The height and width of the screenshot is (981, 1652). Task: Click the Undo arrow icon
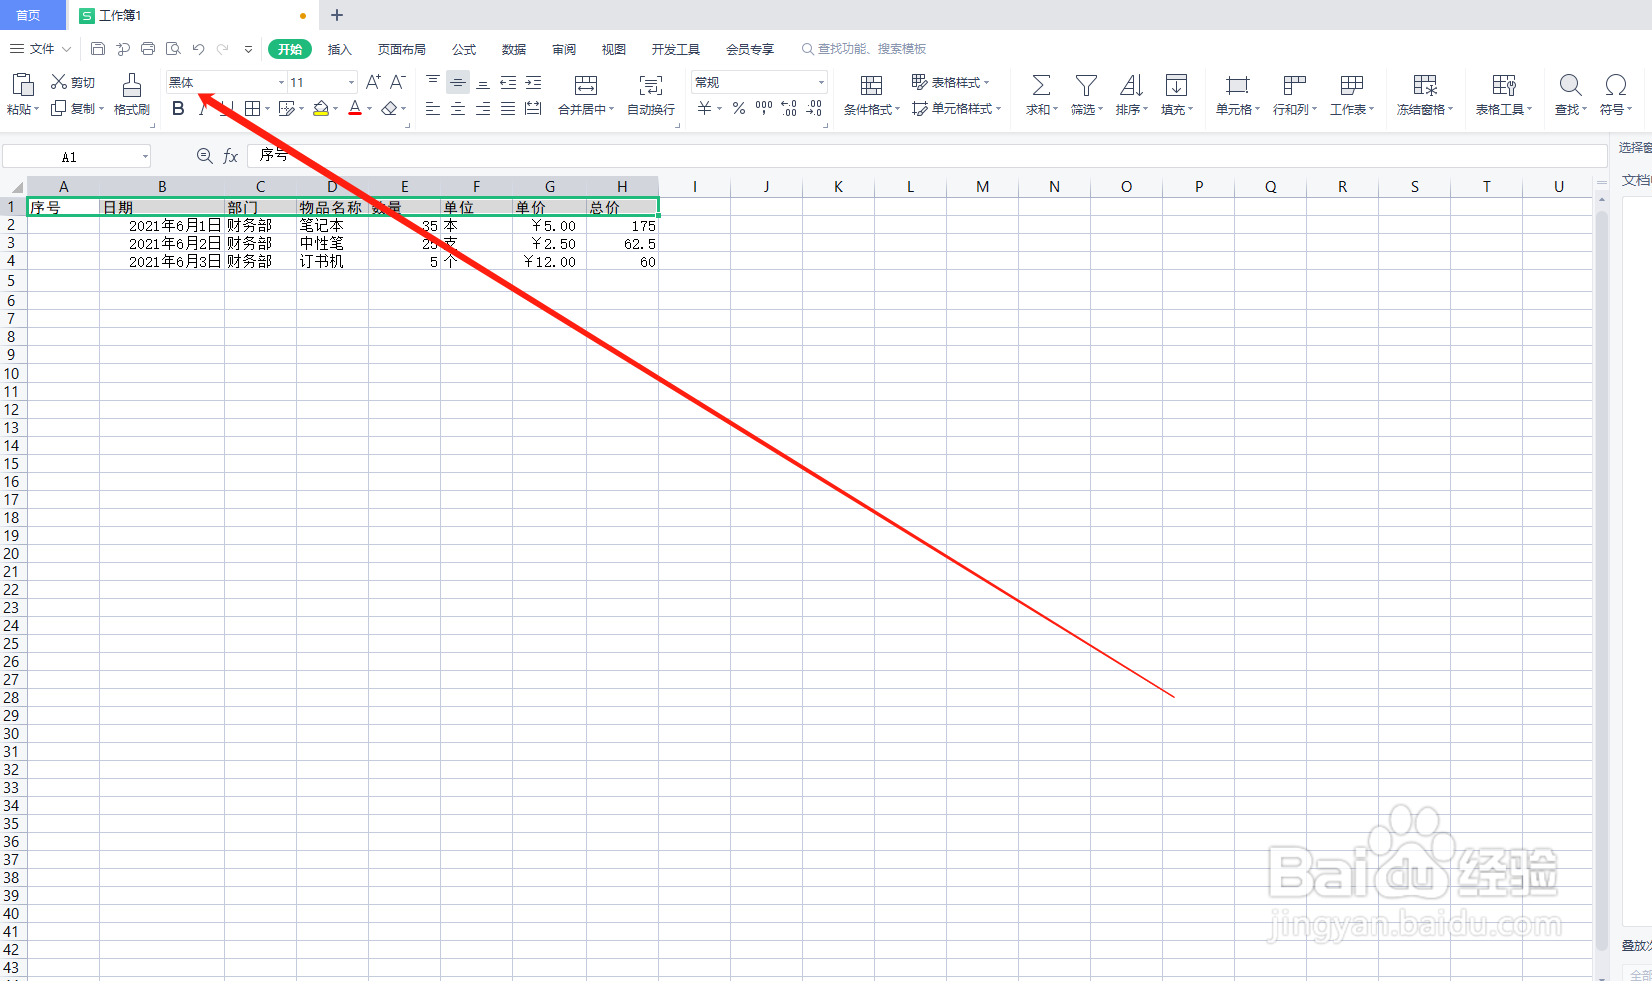coord(198,49)
